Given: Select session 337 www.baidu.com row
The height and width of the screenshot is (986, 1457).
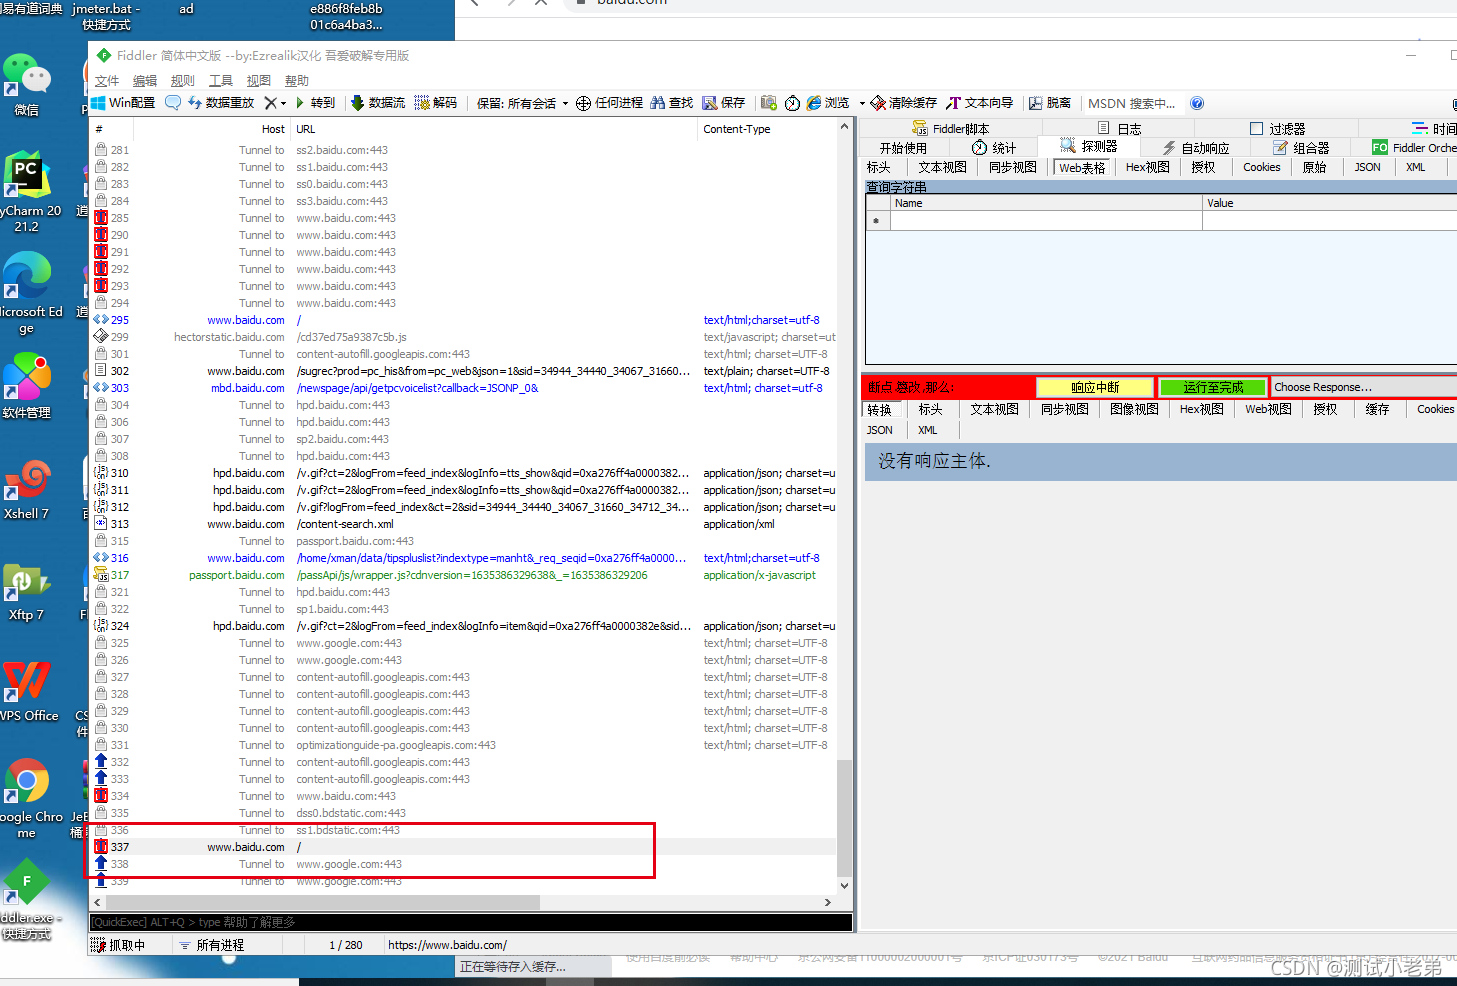Looking at the screenshot, I should coord(463,847).
